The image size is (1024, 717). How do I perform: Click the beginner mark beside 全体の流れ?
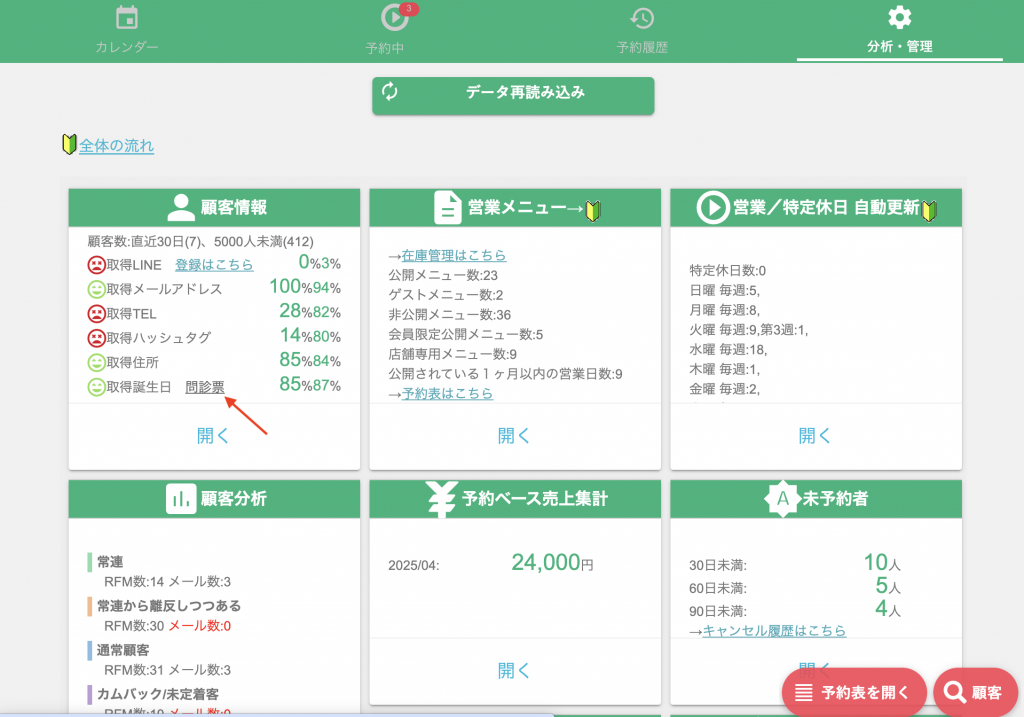tap(69, 146)
